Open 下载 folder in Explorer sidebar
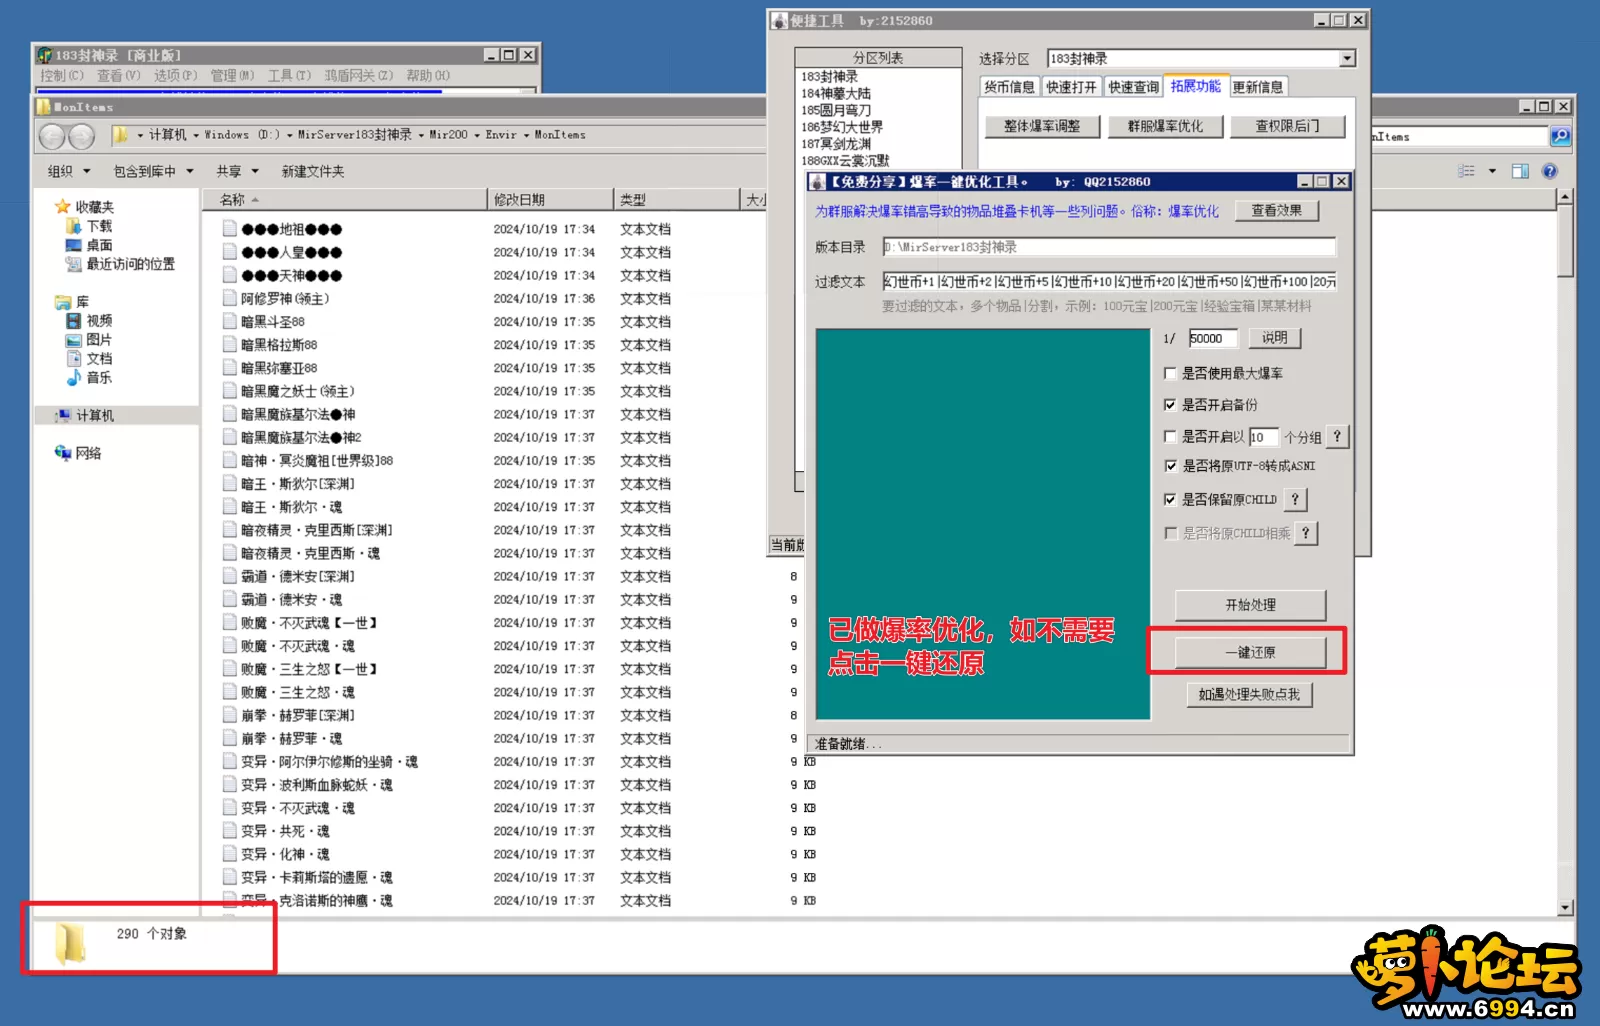This screenshot has height=1026, width=1600. pyautogui.click(x=99, y=226)
